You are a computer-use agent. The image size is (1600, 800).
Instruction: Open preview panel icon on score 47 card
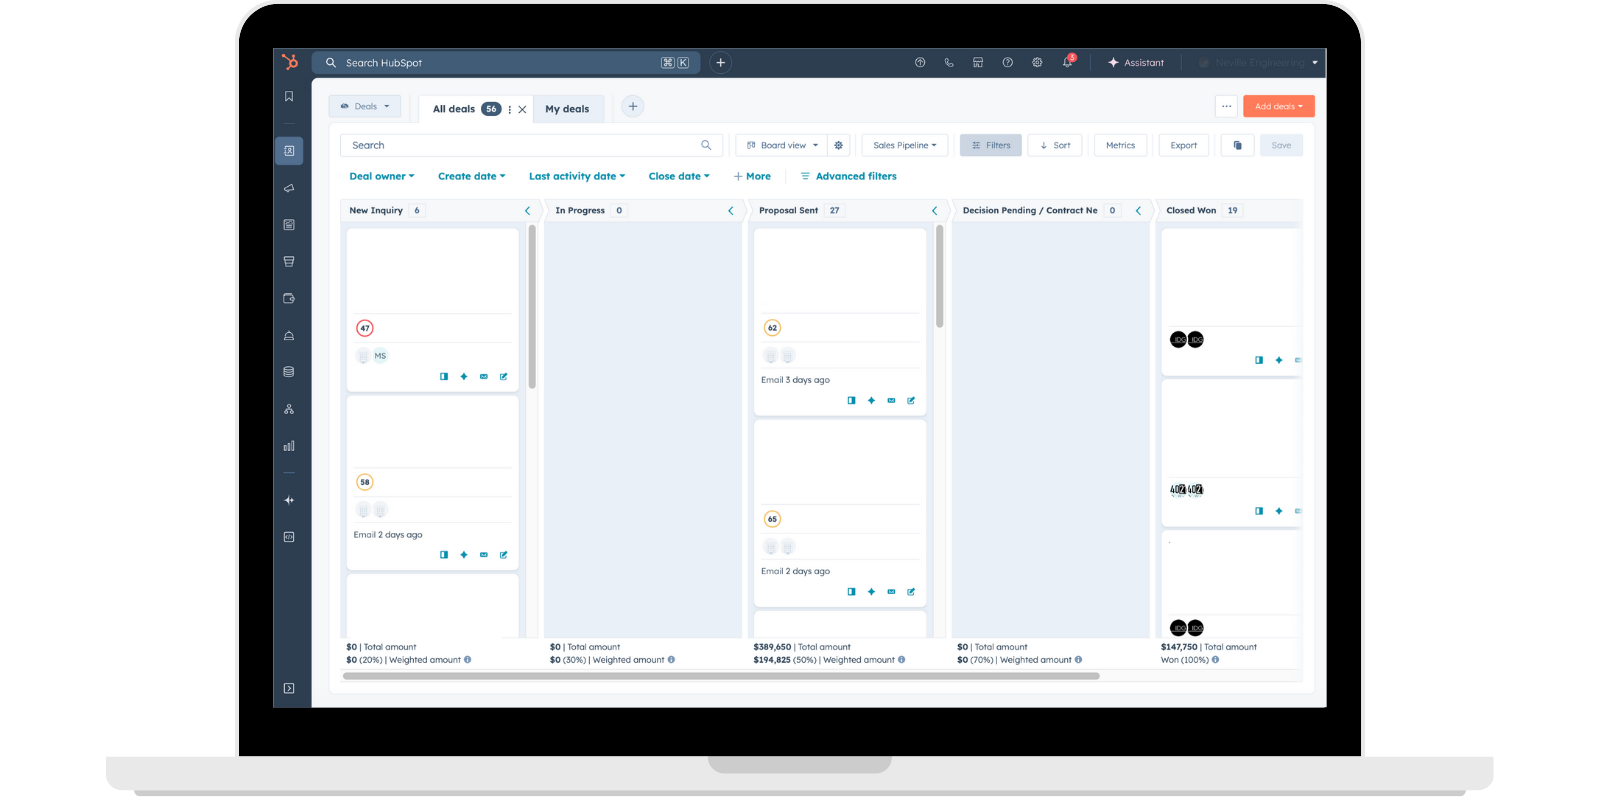(444, 377)
